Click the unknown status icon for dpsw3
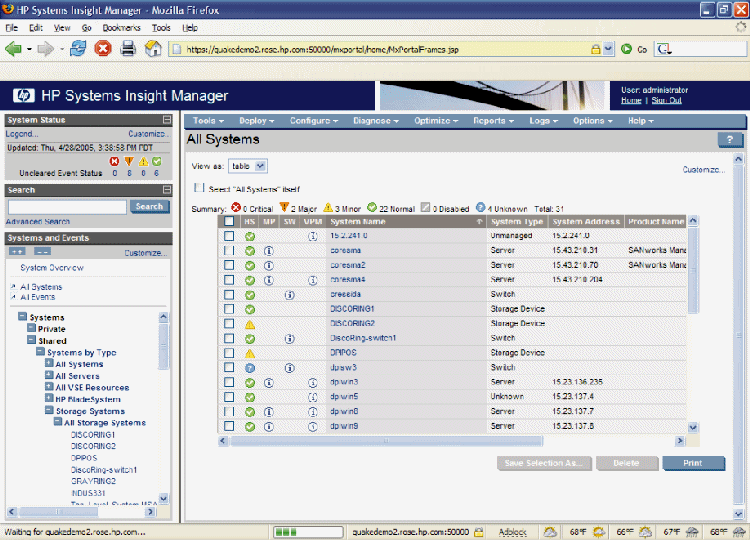Image resolution: width=750 pixels, height=540 pixels. pos(250,367)
